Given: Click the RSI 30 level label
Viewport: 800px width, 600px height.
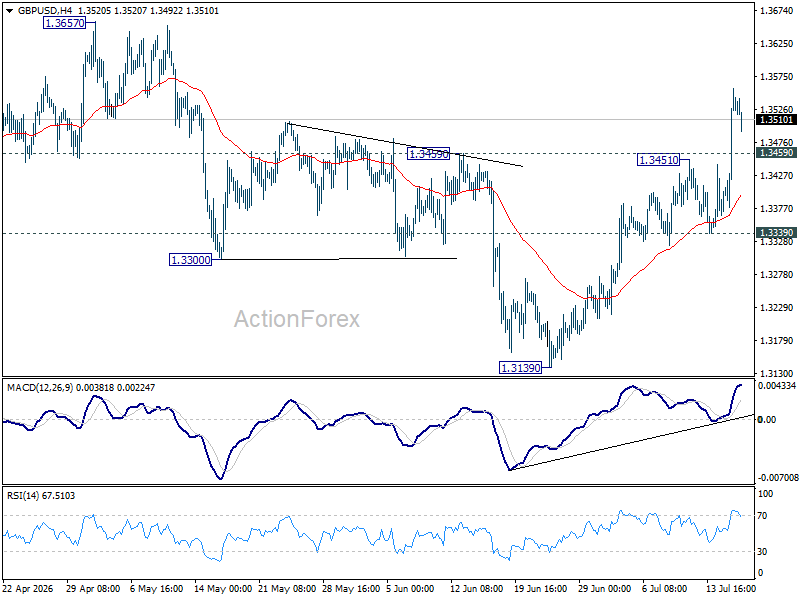Looking at the screenshot, I should coord(762,552).
